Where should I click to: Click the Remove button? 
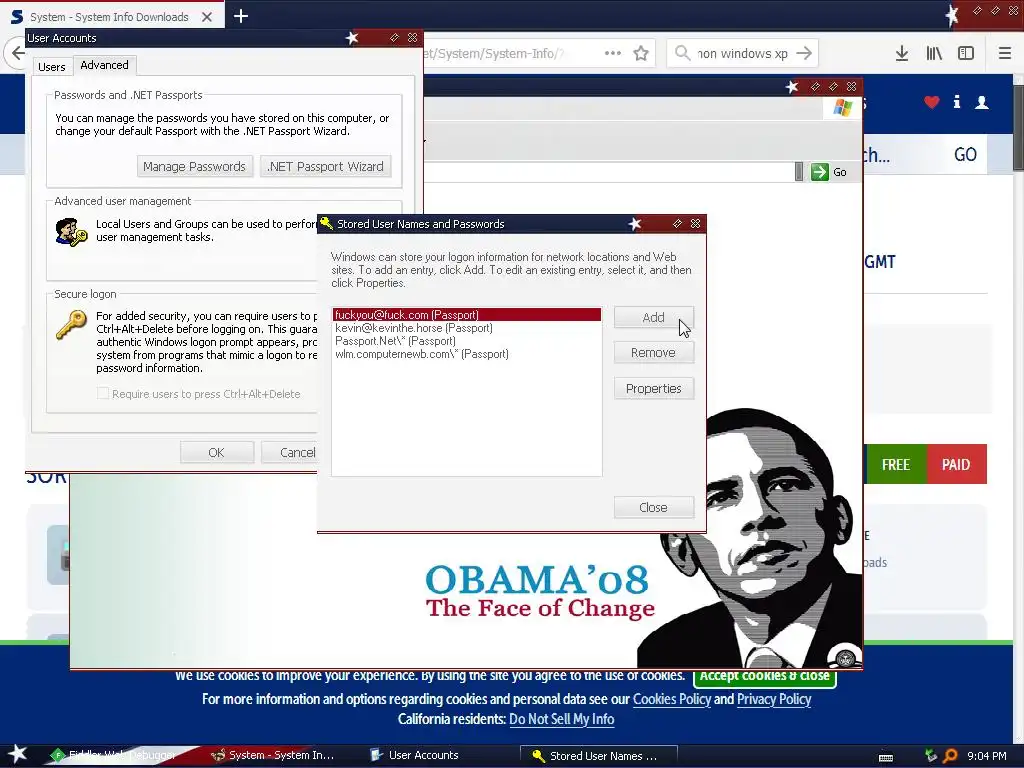pos(653,353)
